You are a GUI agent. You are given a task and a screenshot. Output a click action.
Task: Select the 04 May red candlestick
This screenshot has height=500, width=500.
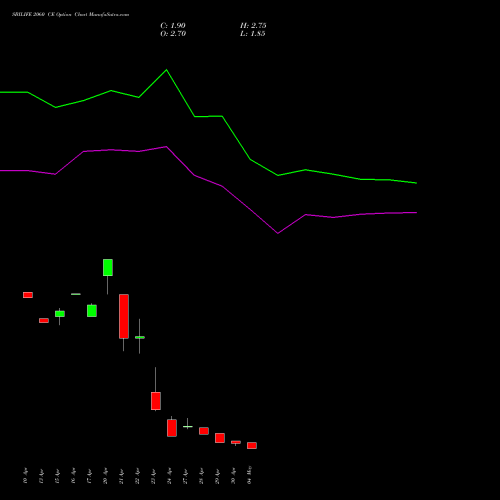click(252, 446)
